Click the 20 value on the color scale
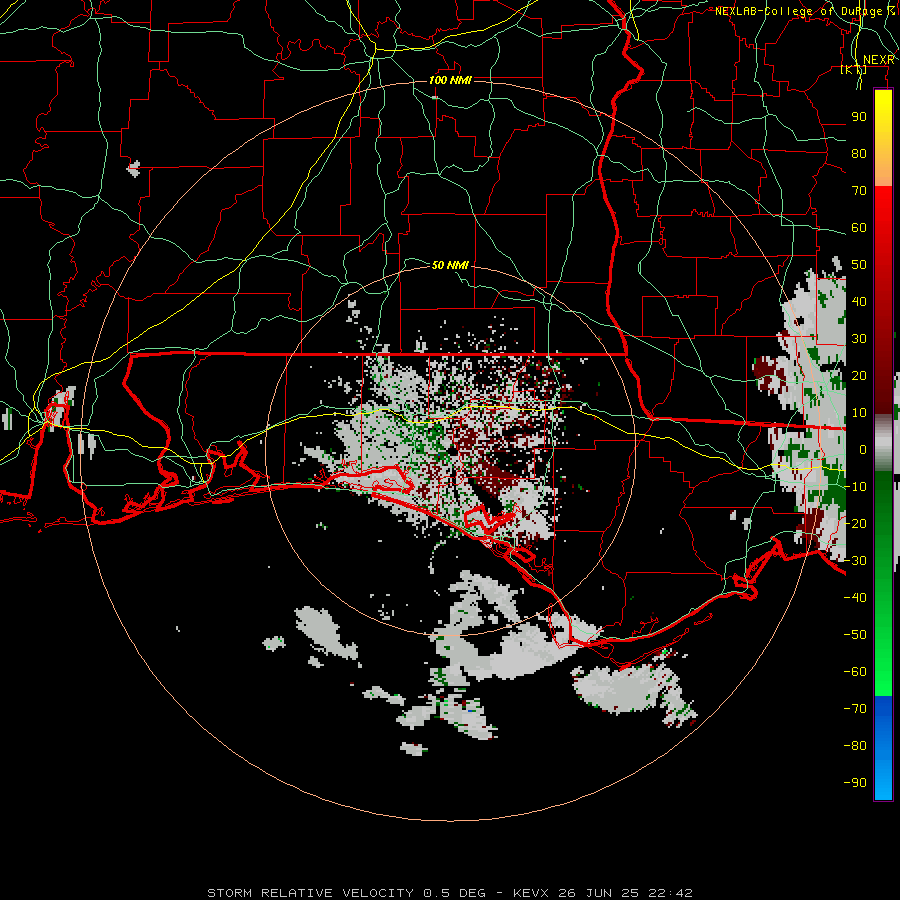 point(859,375)
